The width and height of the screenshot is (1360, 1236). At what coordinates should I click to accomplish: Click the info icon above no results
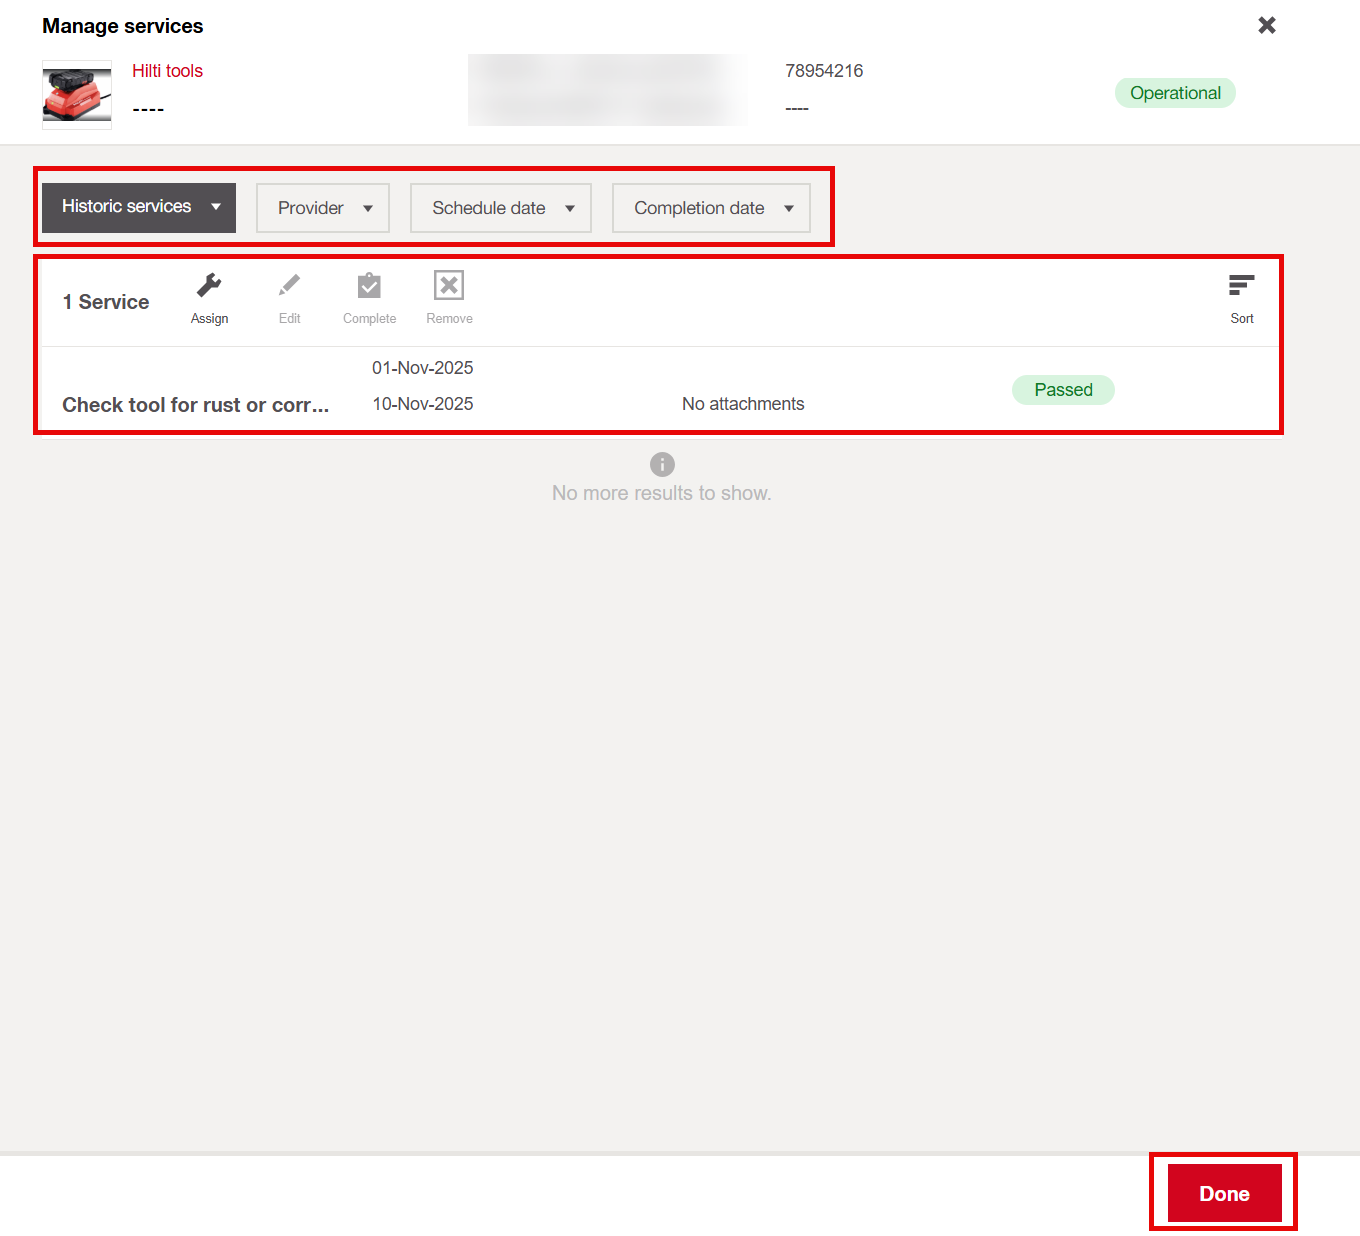click(662, 464)
